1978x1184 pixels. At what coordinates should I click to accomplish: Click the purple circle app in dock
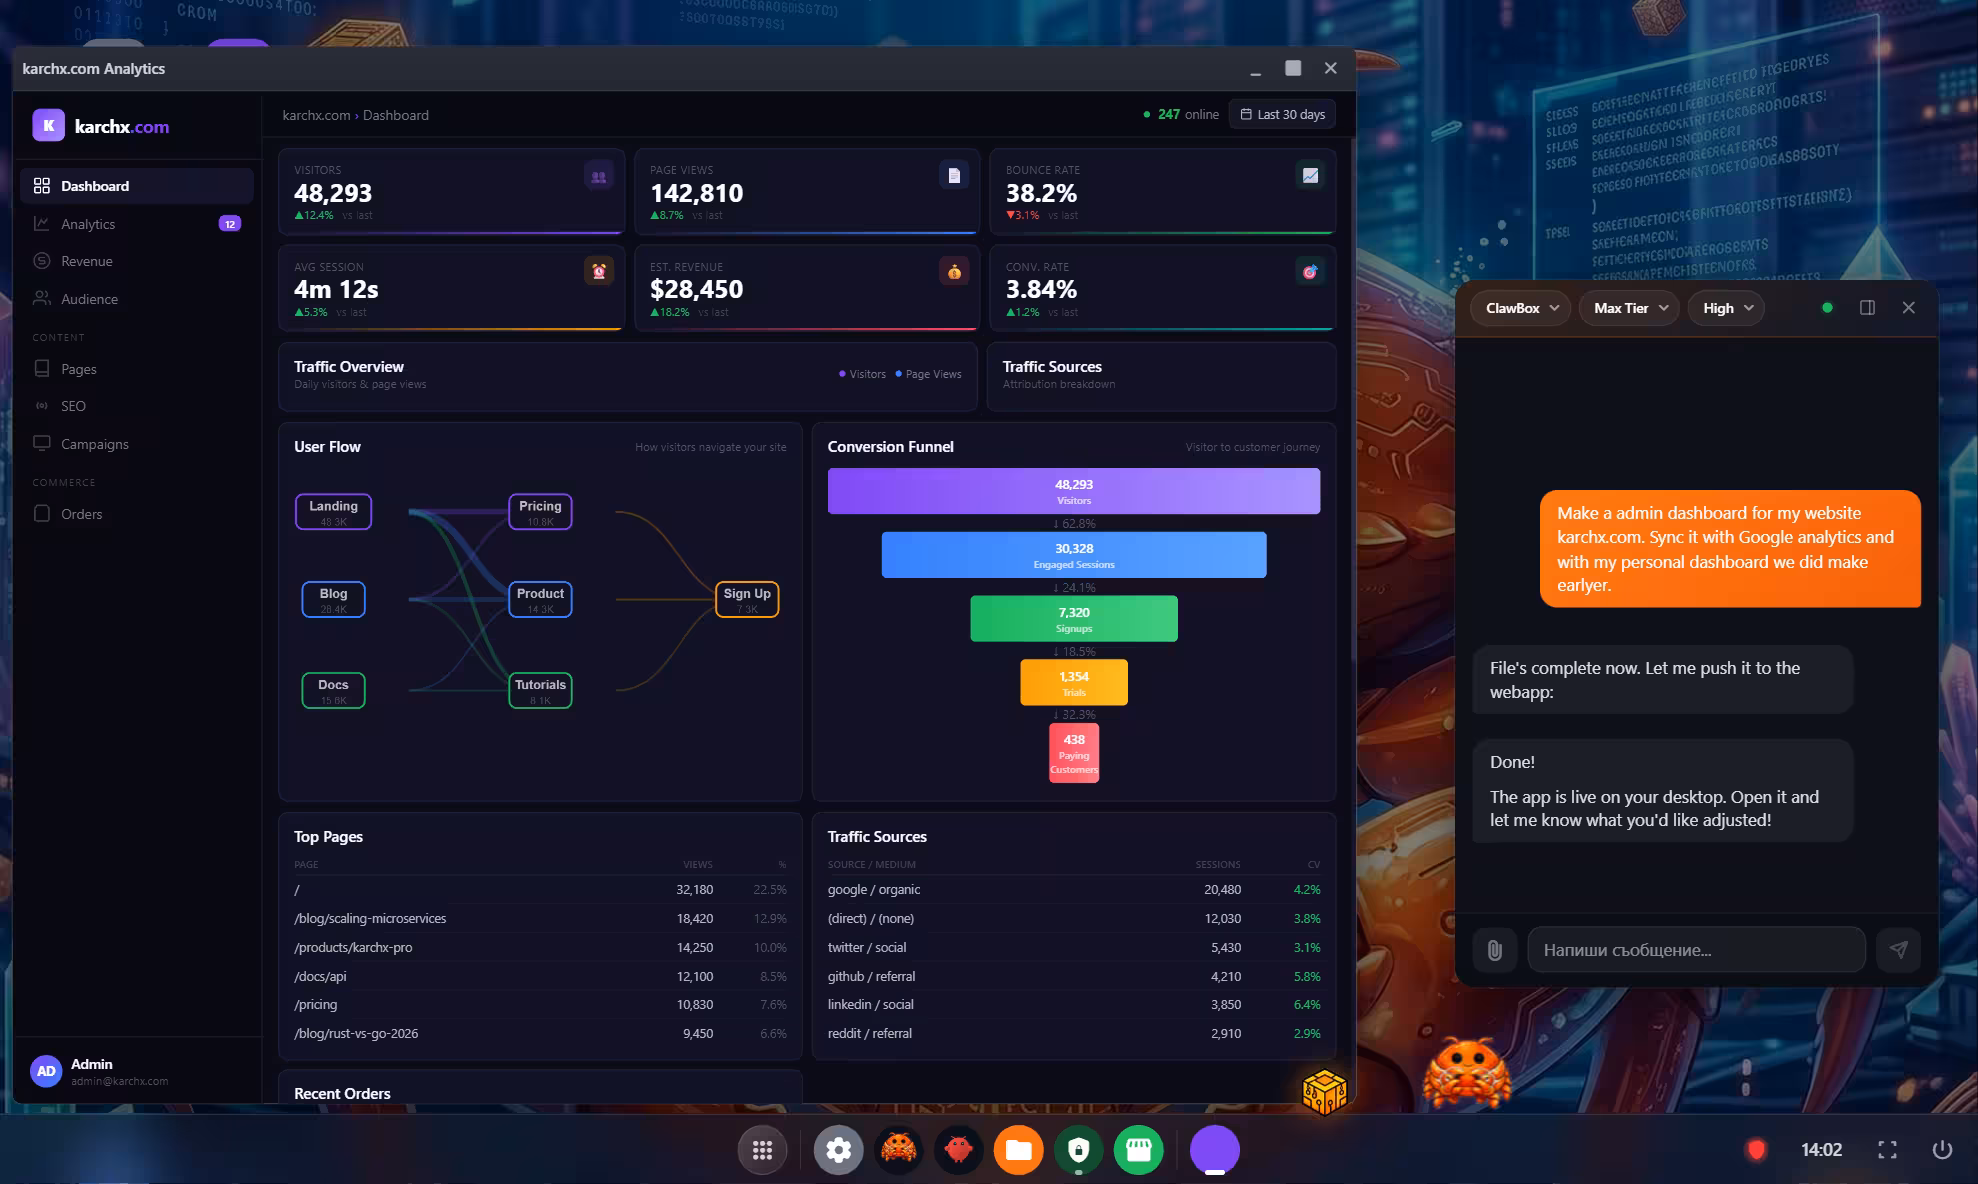[1215, 1150]
